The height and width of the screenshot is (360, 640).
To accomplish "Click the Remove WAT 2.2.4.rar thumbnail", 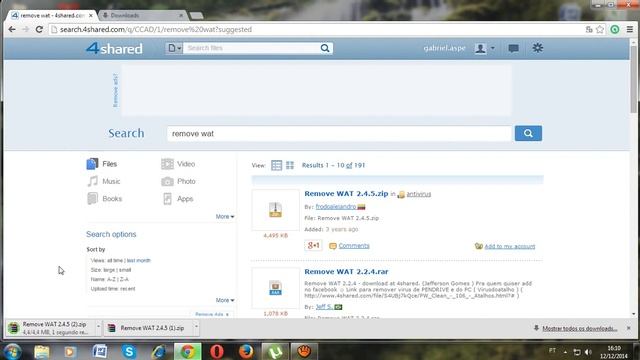I will click(276, 288).
